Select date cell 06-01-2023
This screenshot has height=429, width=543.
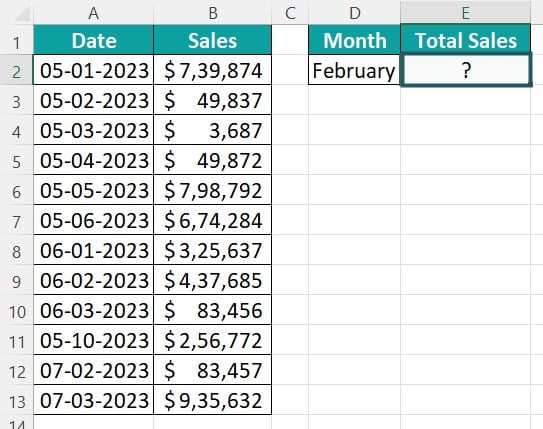click(94, 250)
